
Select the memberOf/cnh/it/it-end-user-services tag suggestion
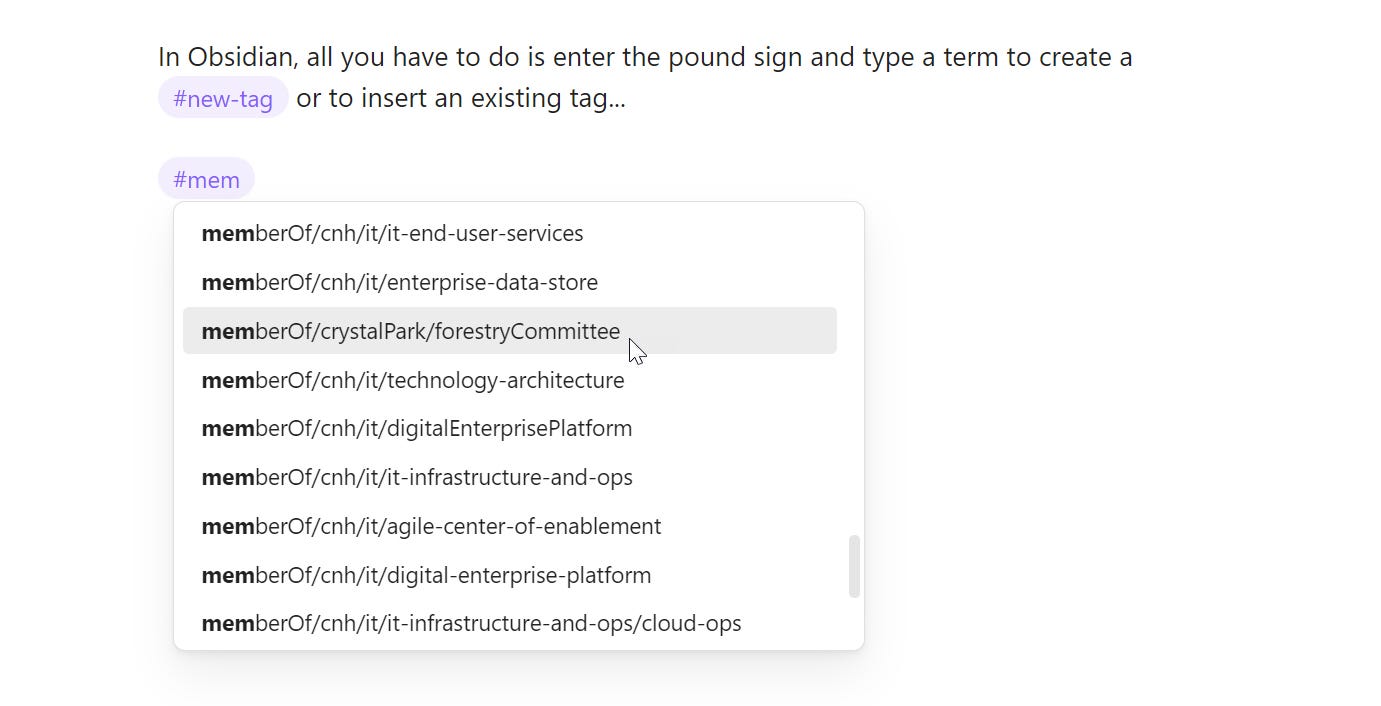point(509,233)
